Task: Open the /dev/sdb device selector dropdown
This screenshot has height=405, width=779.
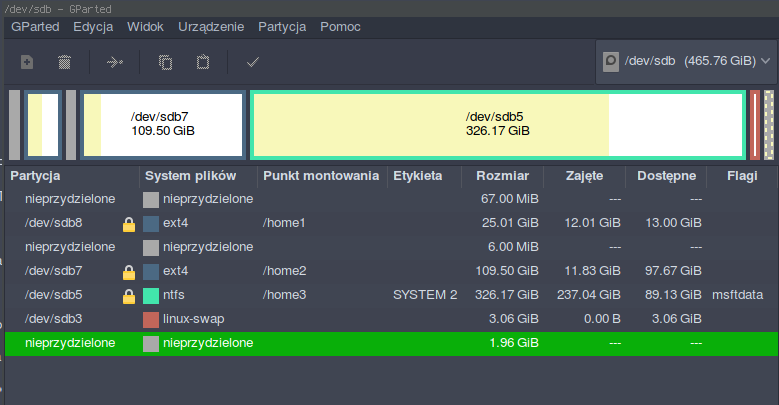Action: click(686, 61)
